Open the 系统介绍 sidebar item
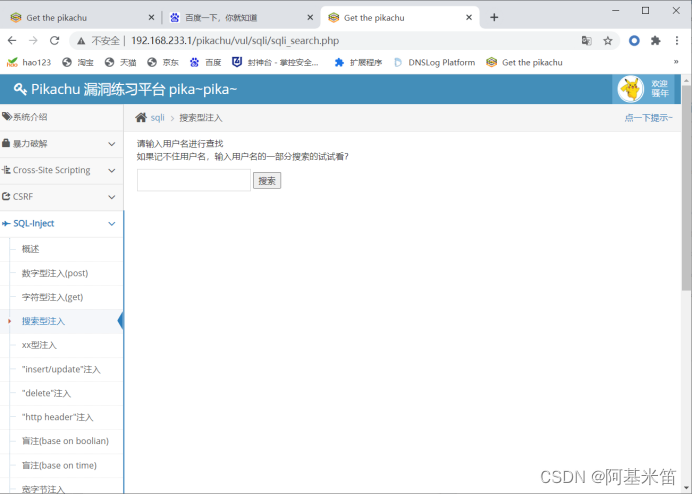This screenshot has width=692, height=495. (62, 117)
